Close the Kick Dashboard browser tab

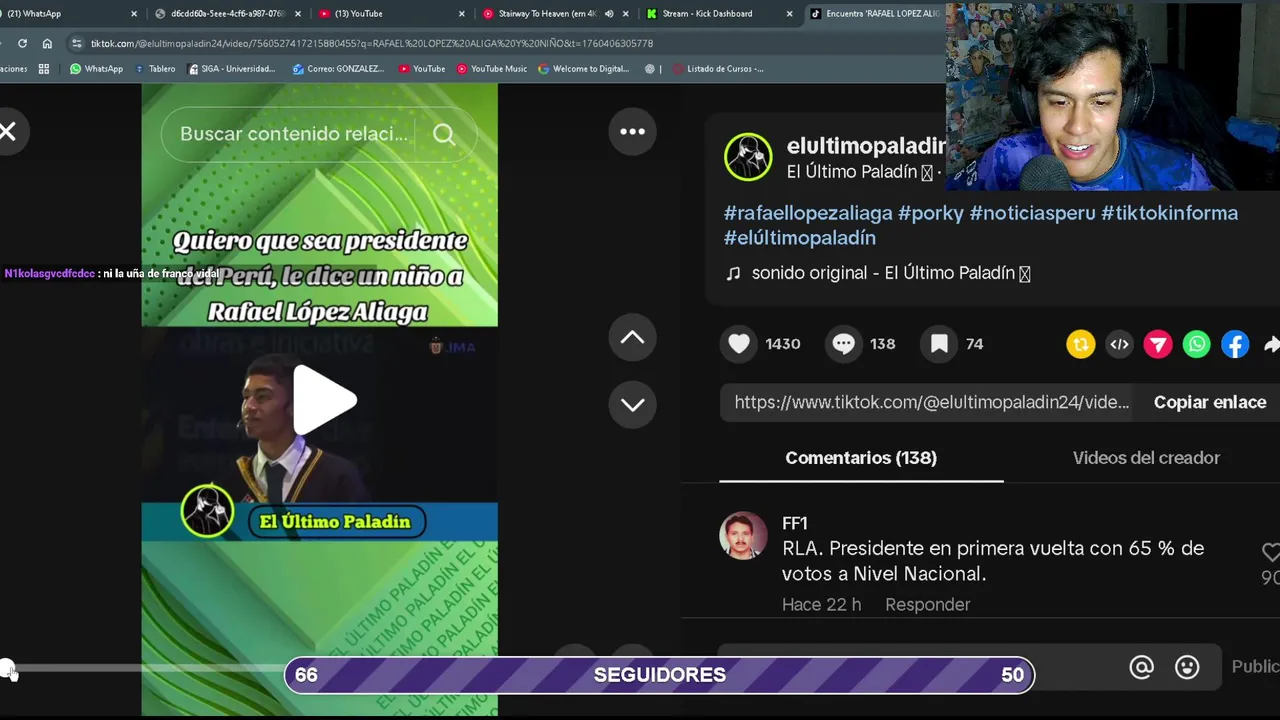789,14
